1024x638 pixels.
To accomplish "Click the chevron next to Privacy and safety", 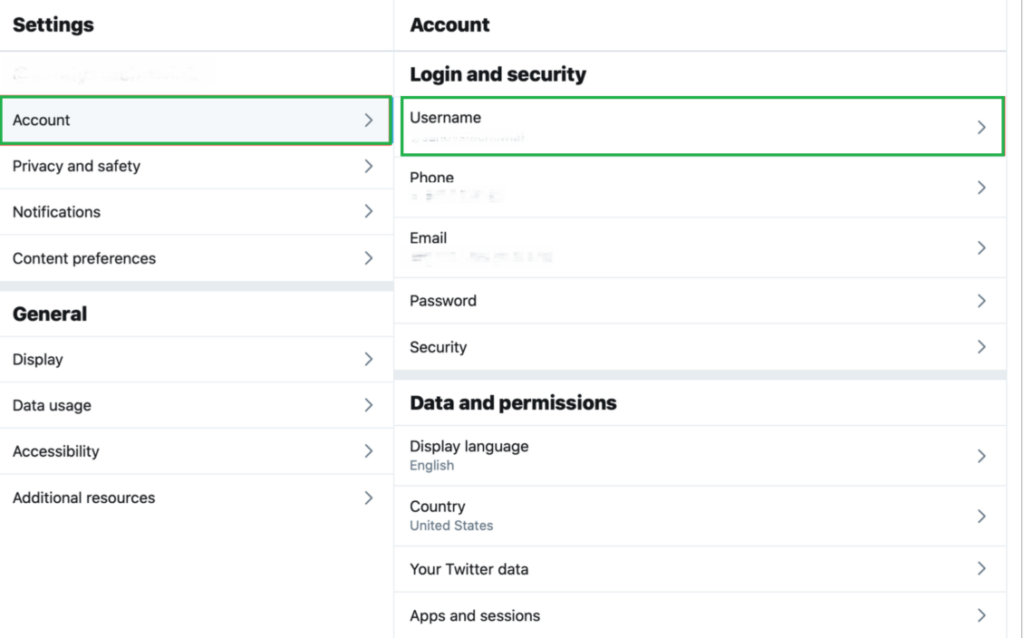I will click(x=369, y=166).
